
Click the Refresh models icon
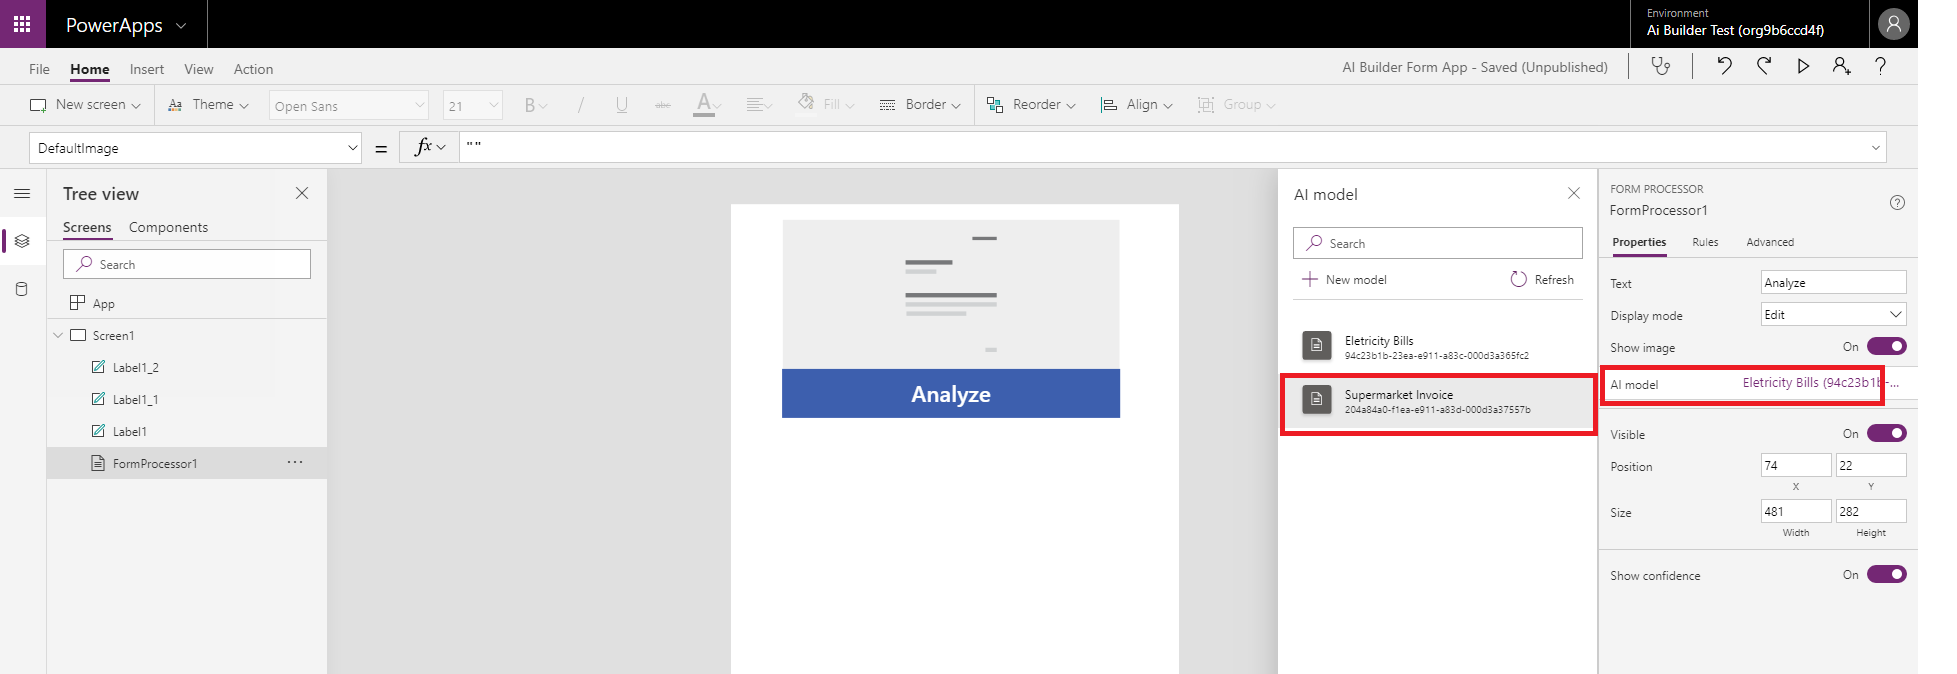point(1518,280)
